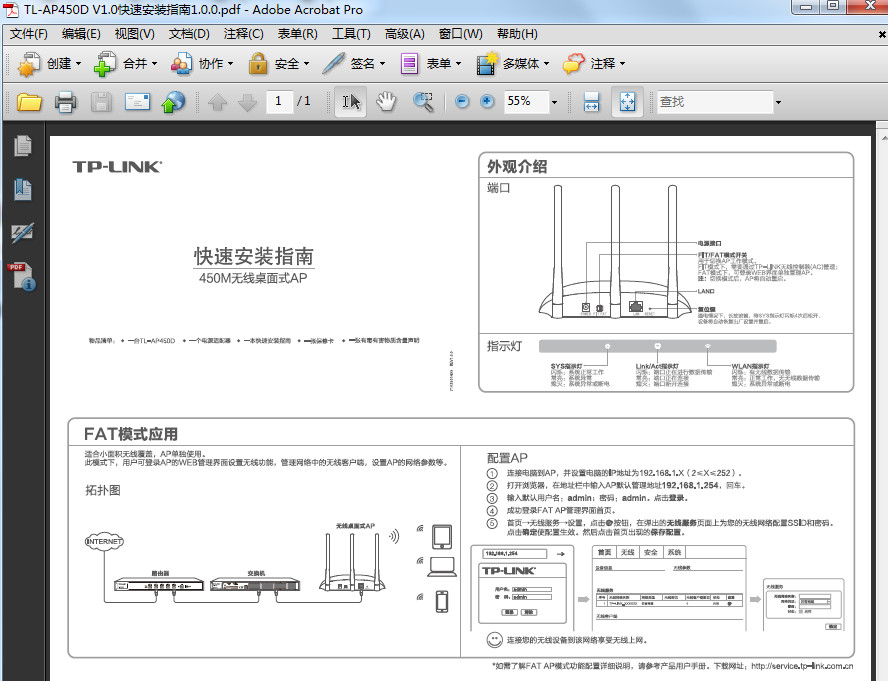Click the Zoom In plus button
Image resolution: width=888 pixels, height=681 pixels.
(x=487, y=101)
